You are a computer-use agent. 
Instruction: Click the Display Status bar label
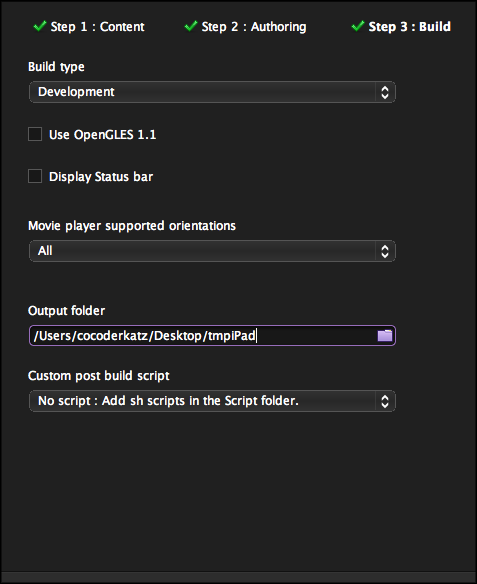pos(101,177)
